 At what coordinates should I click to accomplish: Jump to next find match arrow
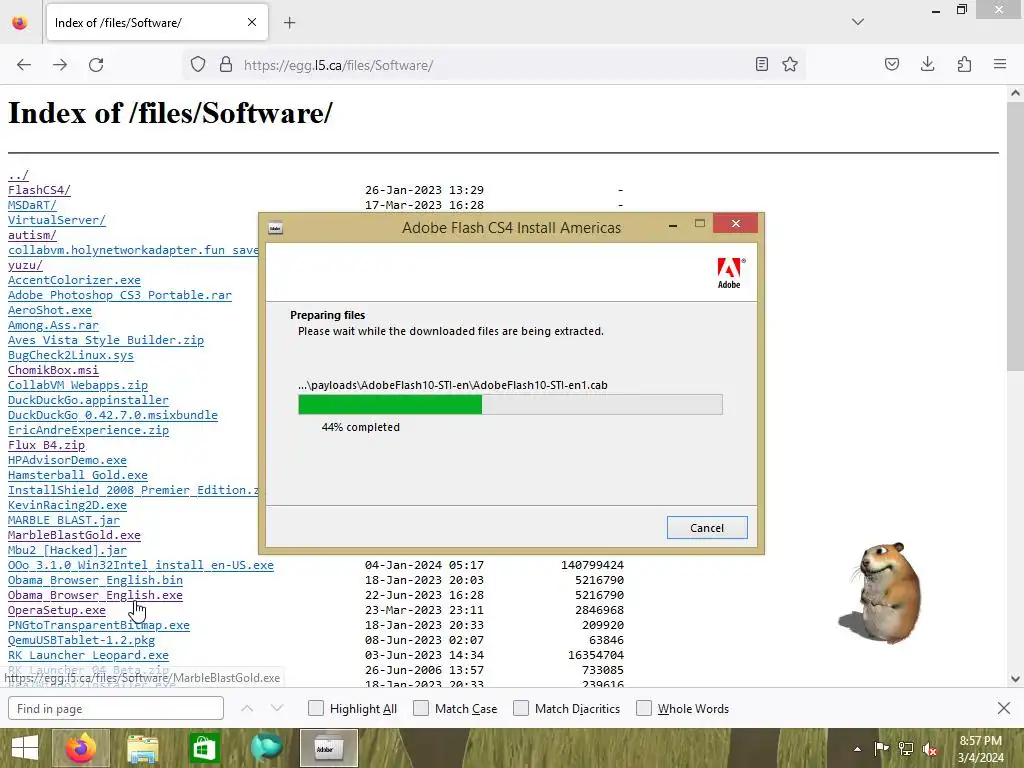coord(277,708)
